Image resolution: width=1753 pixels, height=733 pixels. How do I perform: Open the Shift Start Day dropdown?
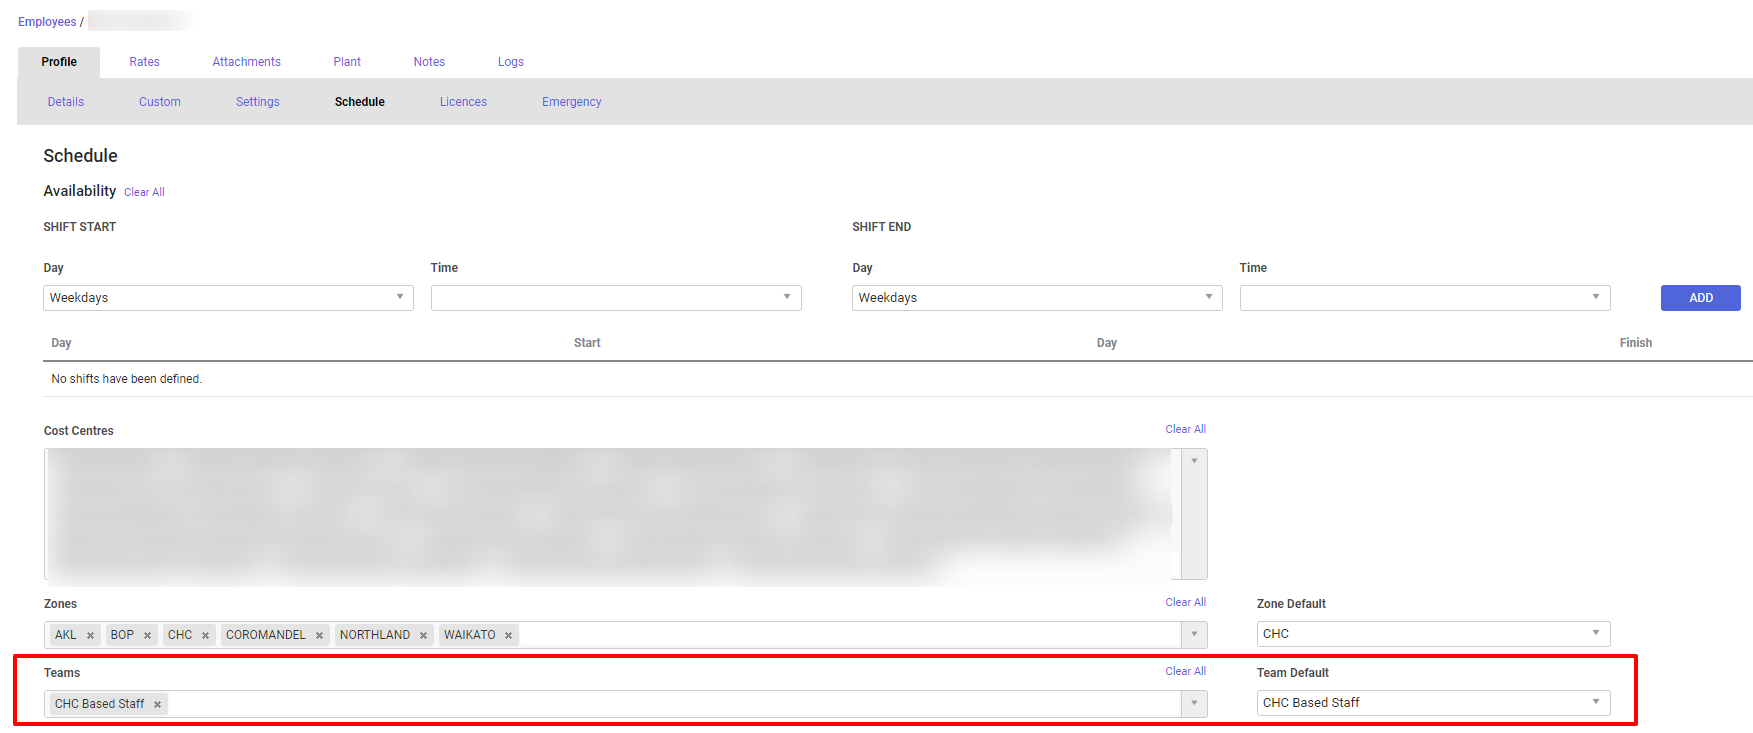tap(228, 298)
